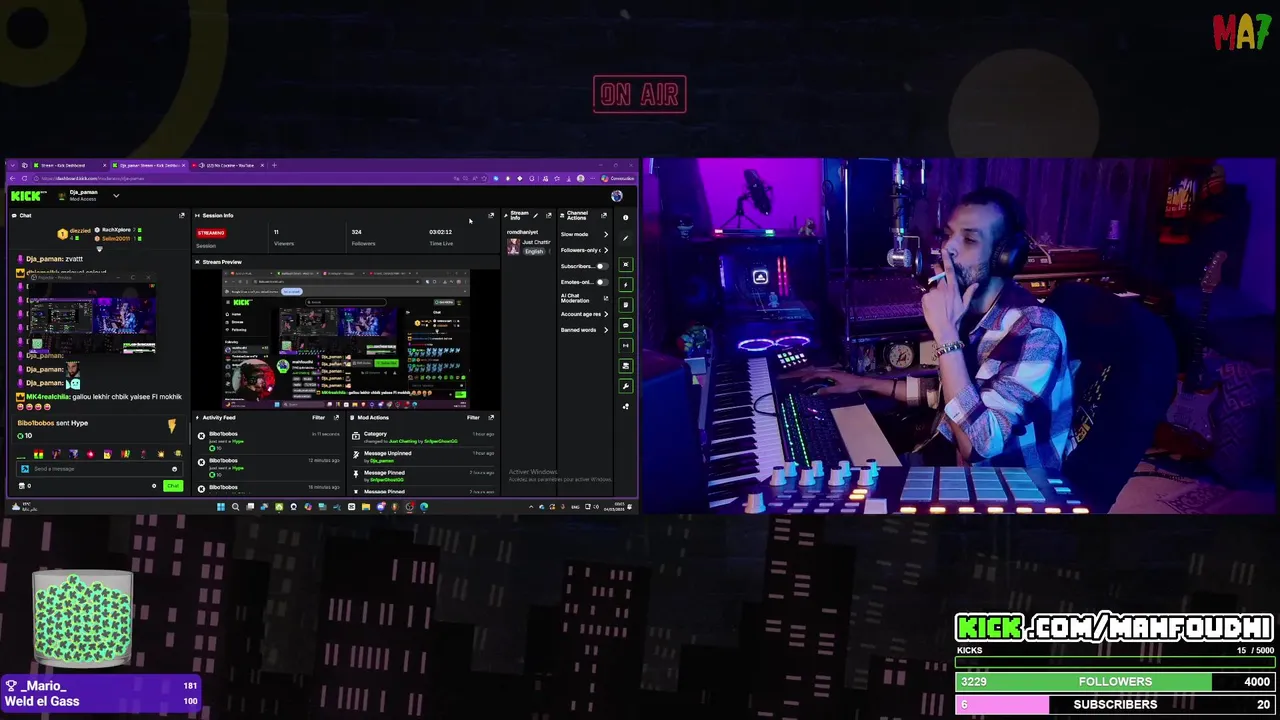Click the 03:02:12 Time Live value
Image resolution: width=1280 pixels, height=720 pixels.
(x=440, y=232)
